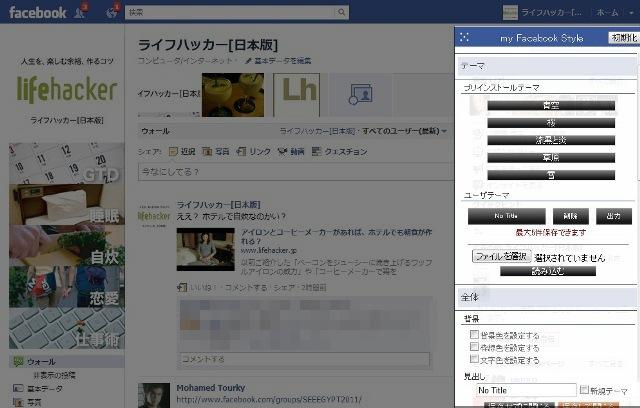Select the No Title user theme button
The image size is (640, 408).
point(507,216)
